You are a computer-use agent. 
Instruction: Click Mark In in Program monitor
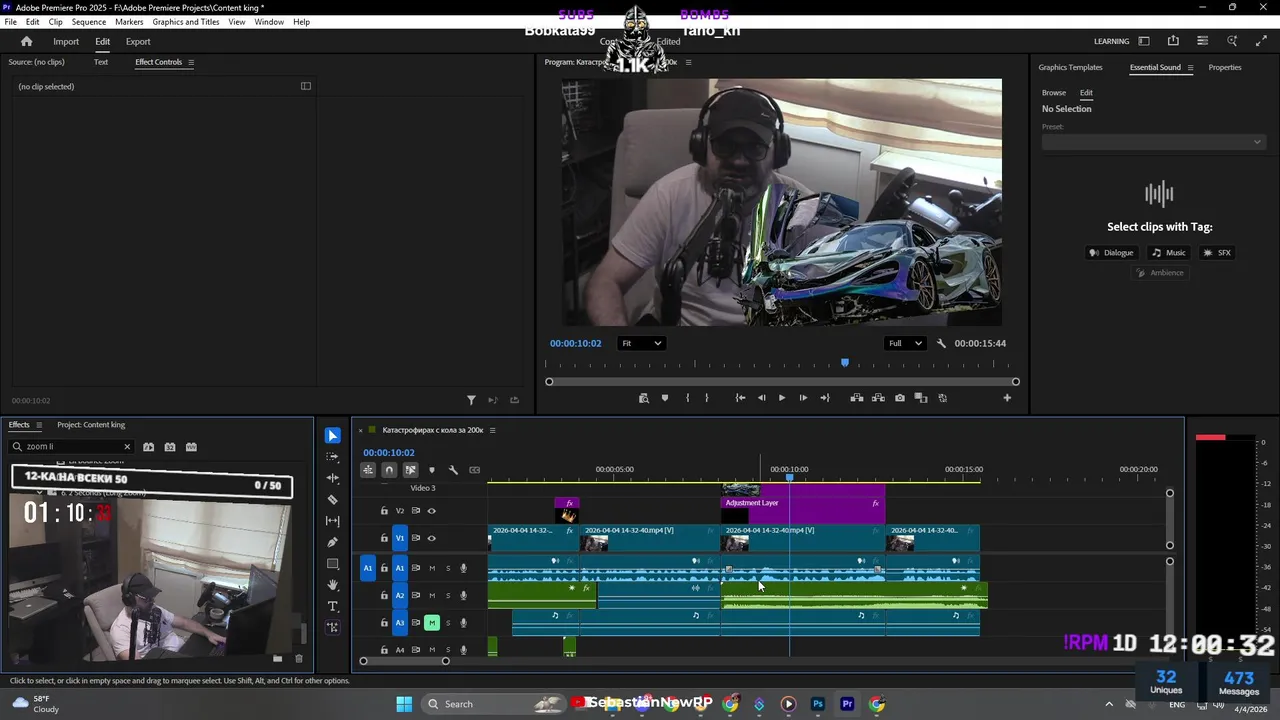[x=687, y=398]
